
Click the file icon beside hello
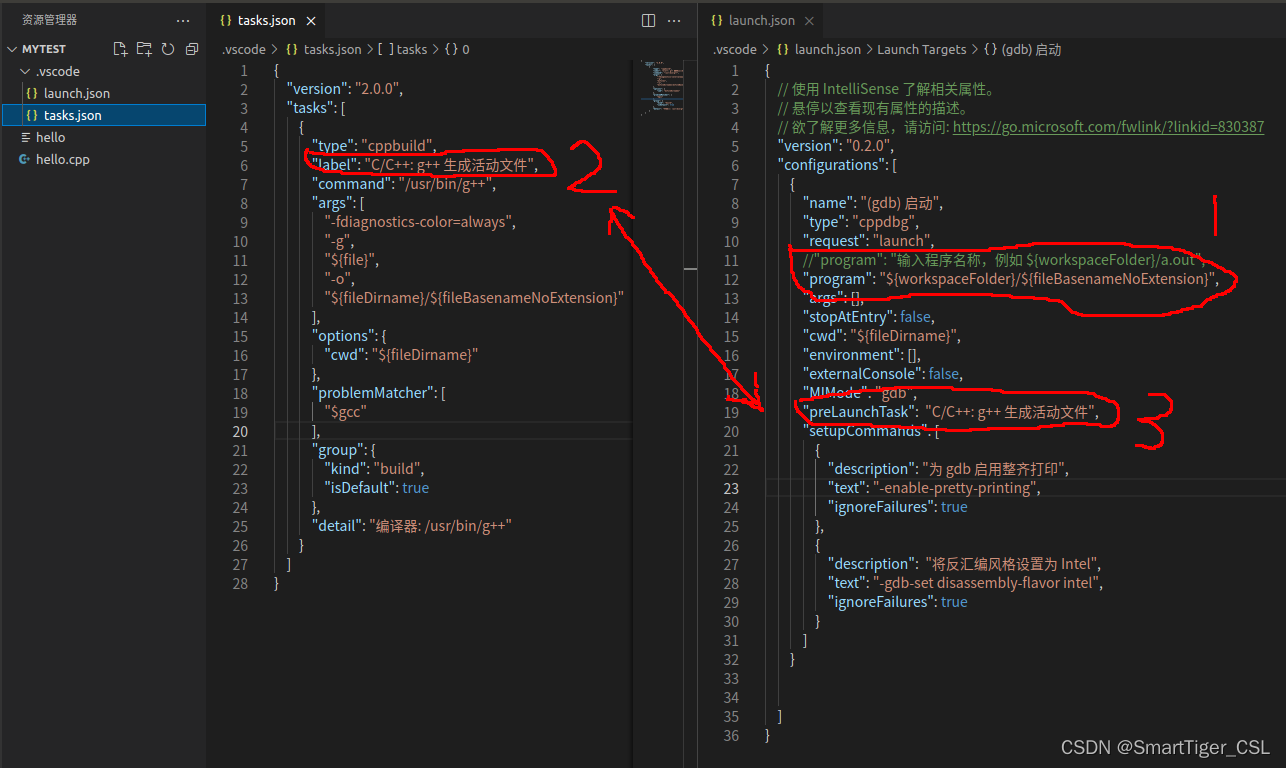click(26, 137)
